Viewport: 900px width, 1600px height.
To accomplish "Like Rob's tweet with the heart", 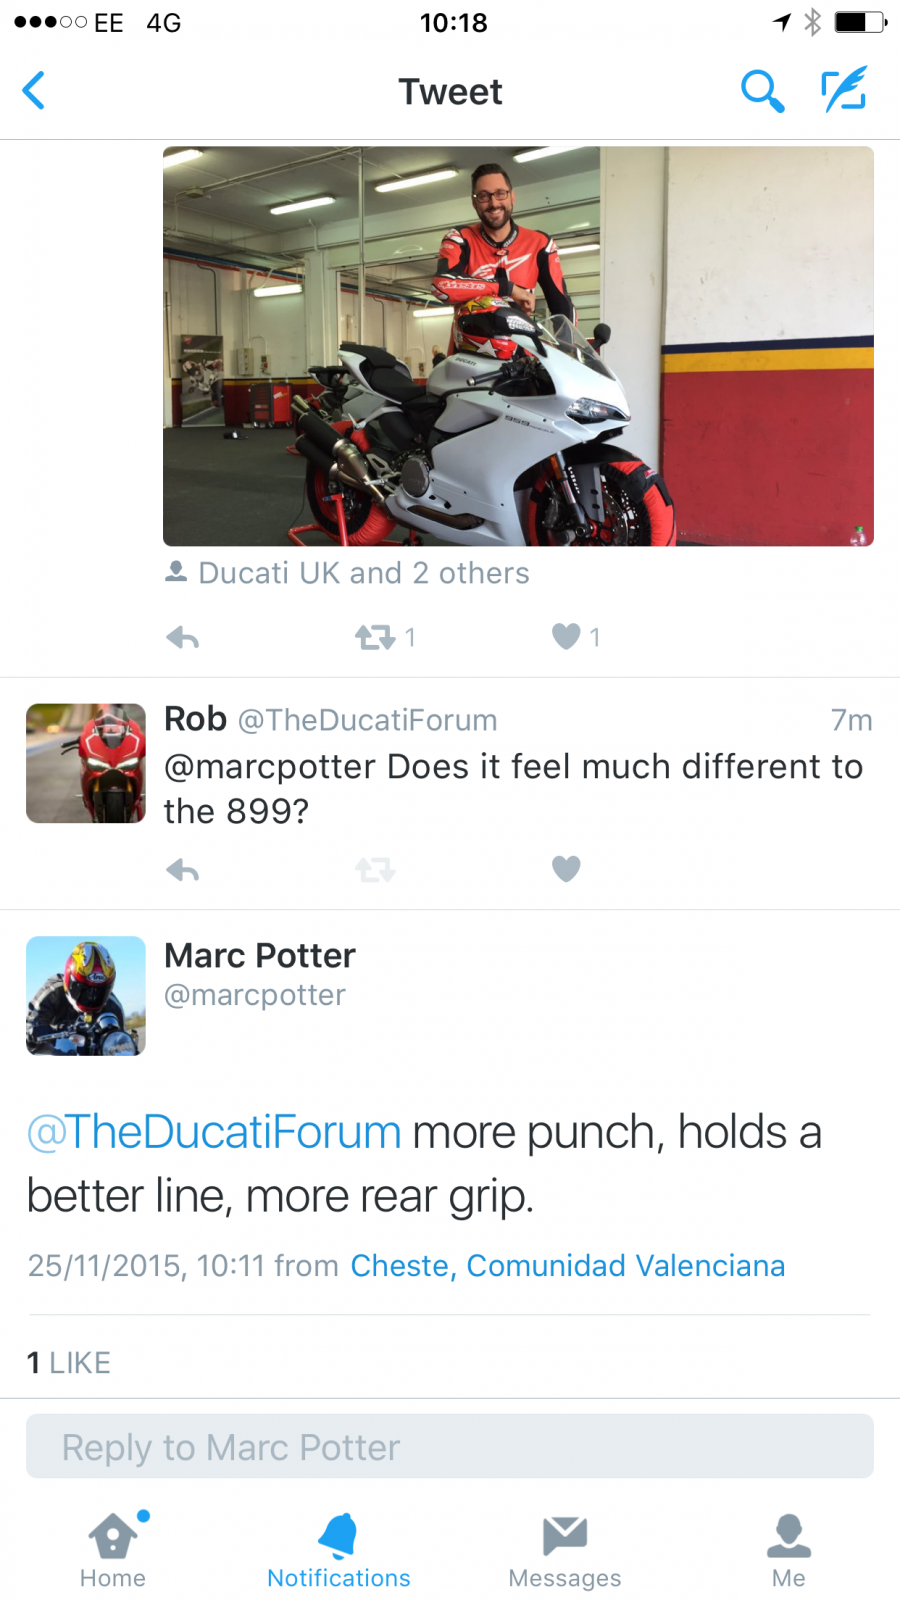I will coord(566,869).
